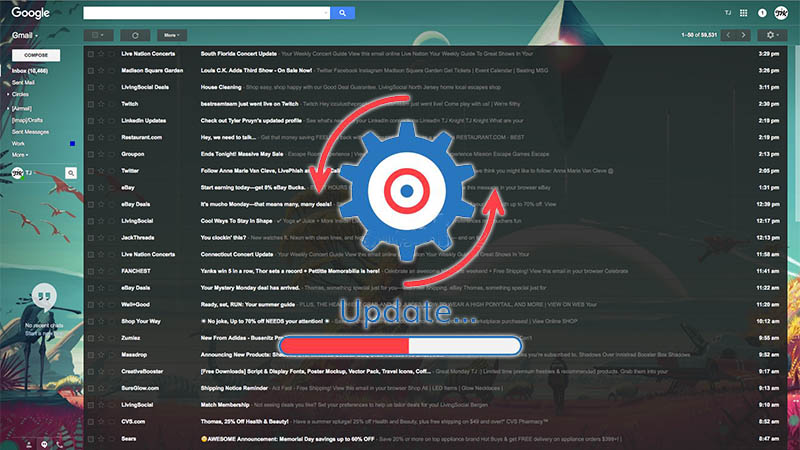
Task: Click the TJ profile name link at top
Action: pos(728,13)
